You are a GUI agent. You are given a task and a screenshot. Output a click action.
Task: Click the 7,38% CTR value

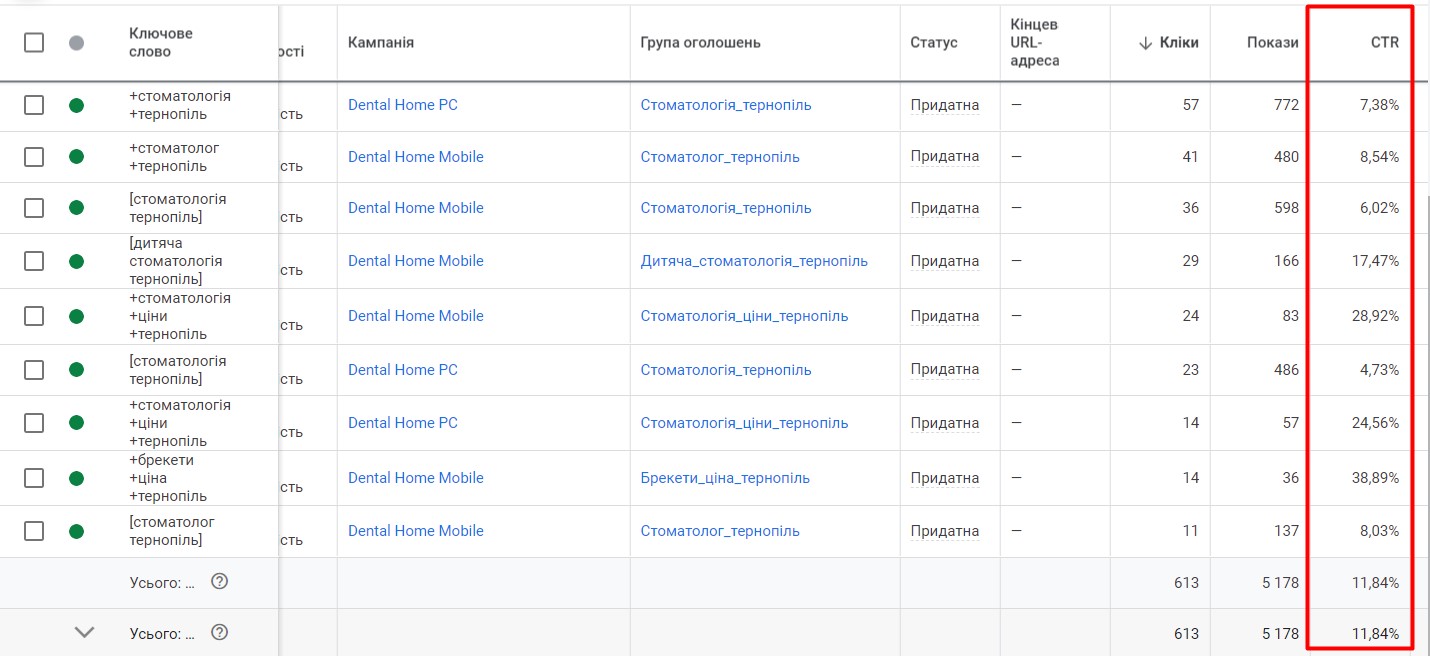(x=1379, y=105)
